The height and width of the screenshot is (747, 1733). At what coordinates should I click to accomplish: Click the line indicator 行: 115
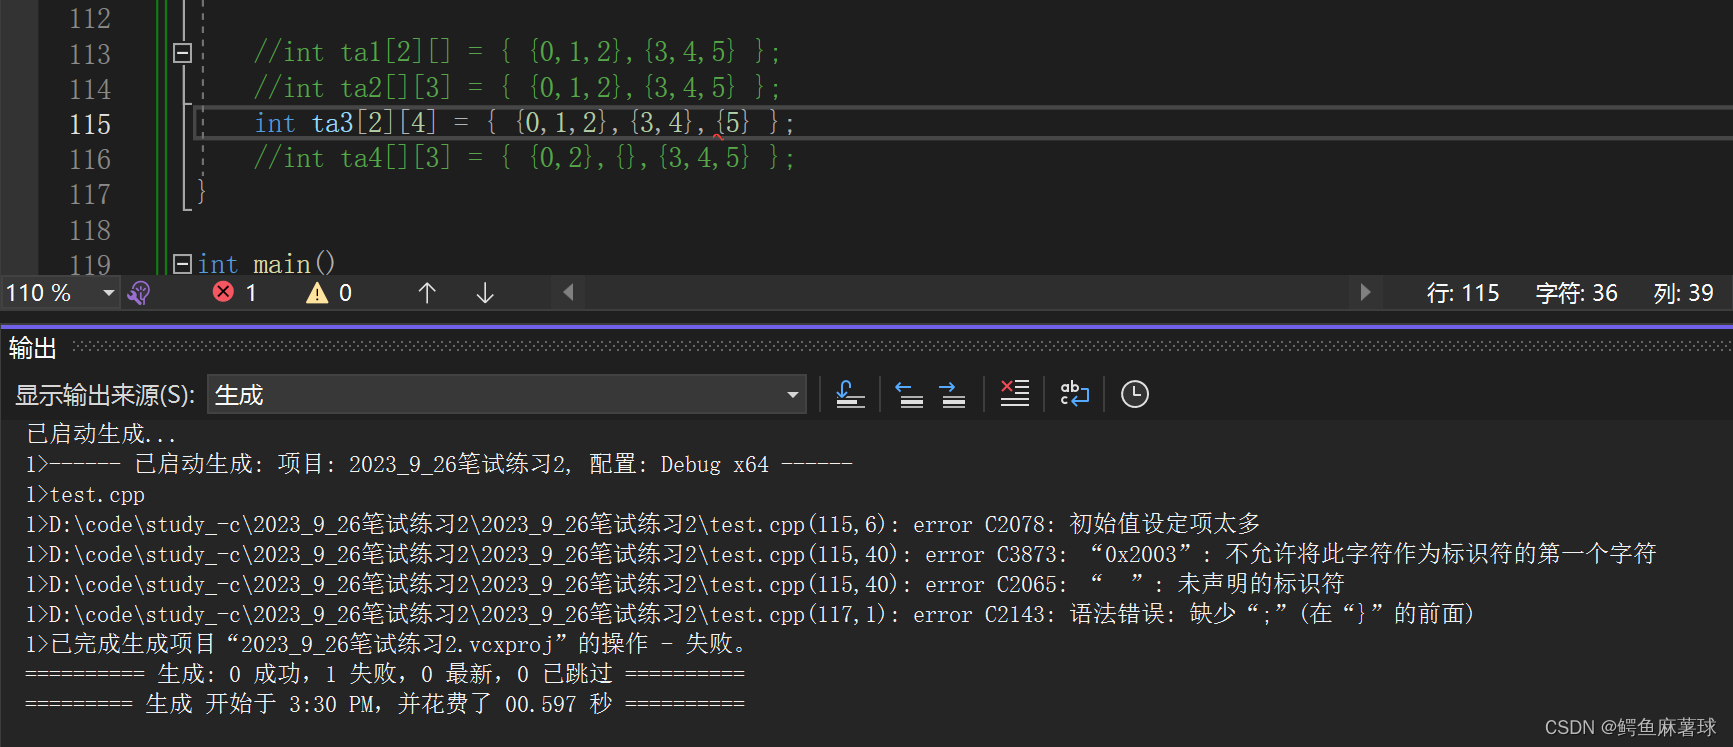coord(1463,293)
